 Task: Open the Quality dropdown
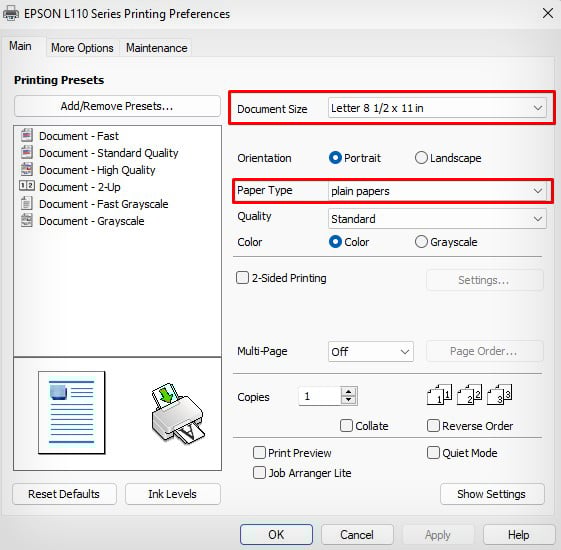tap(437, 219)
